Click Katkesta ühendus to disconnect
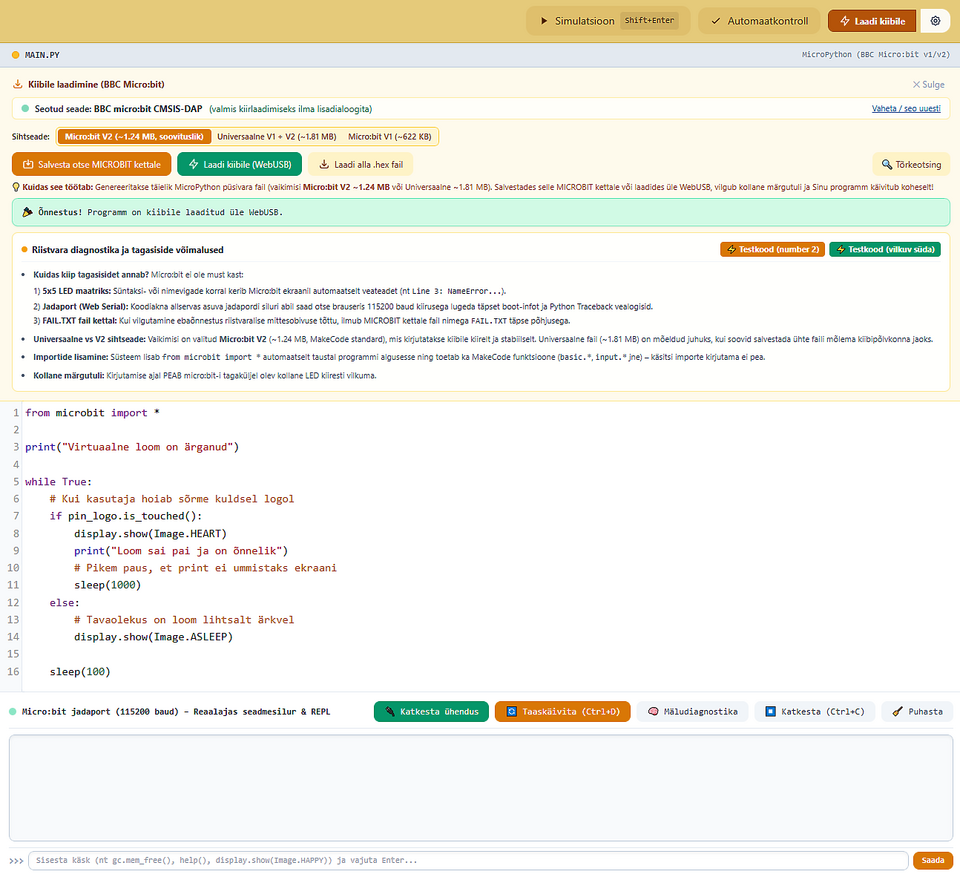The width and height of the screenshot is (960, 877). point(431,712)
